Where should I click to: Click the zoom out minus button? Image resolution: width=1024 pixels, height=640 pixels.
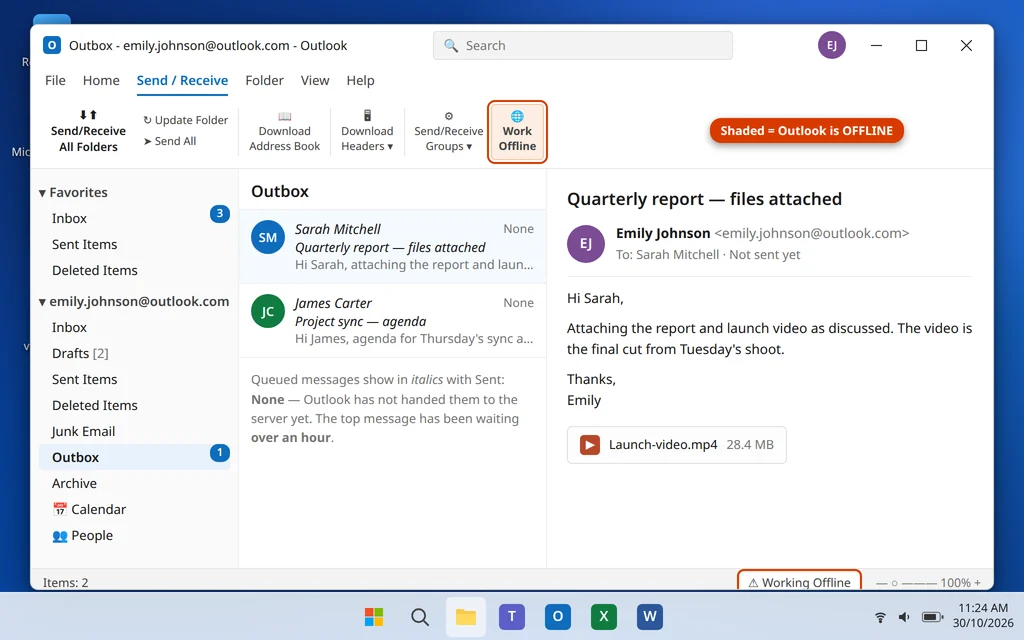[880, 583]
